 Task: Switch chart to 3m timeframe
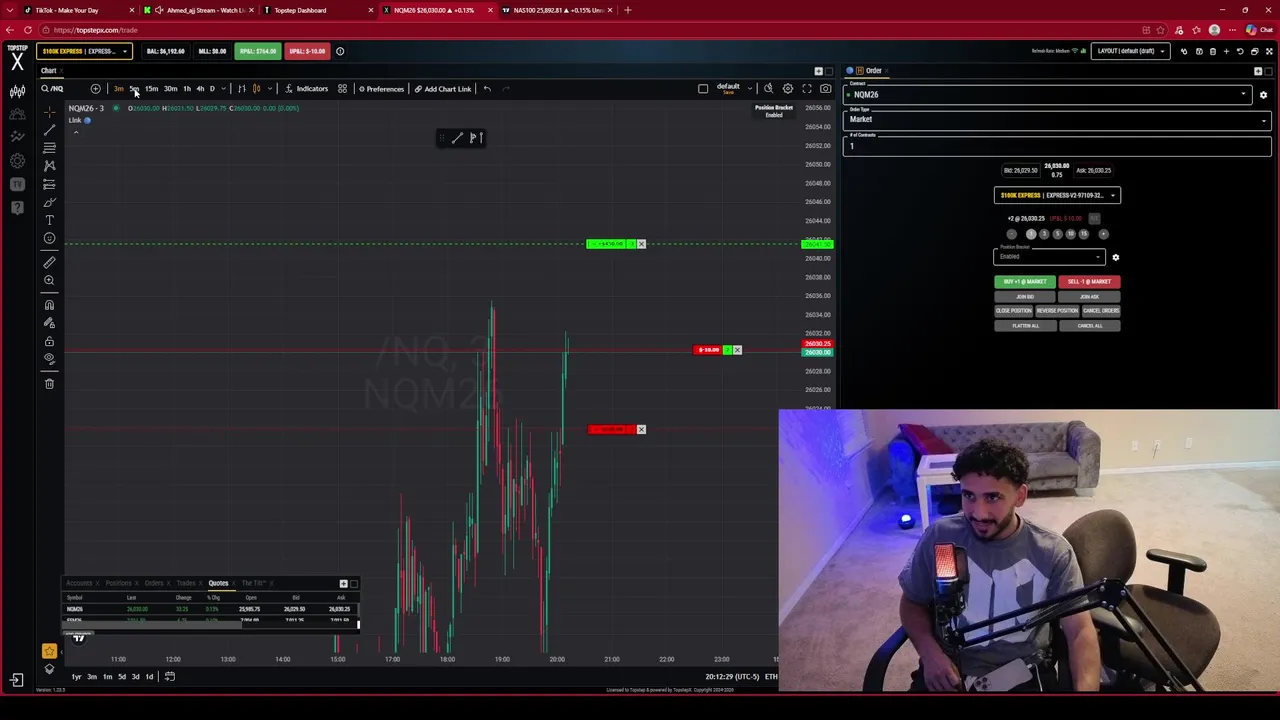click(118, 89)
